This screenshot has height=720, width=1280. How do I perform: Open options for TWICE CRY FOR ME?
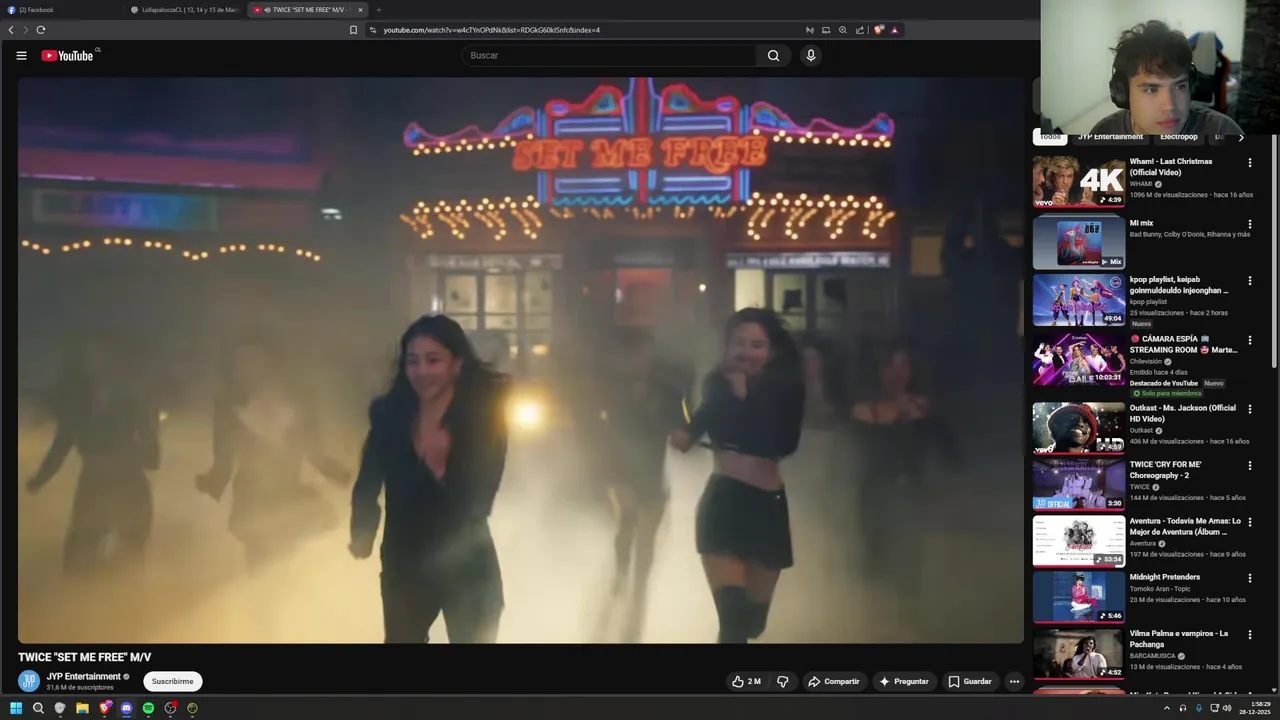[1249, 466]
